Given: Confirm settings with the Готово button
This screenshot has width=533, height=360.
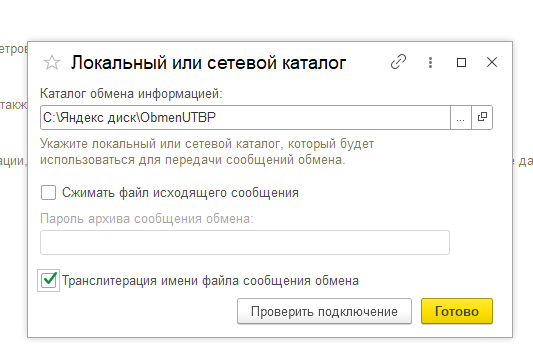Looking at the screenshot, I should 457,311.
